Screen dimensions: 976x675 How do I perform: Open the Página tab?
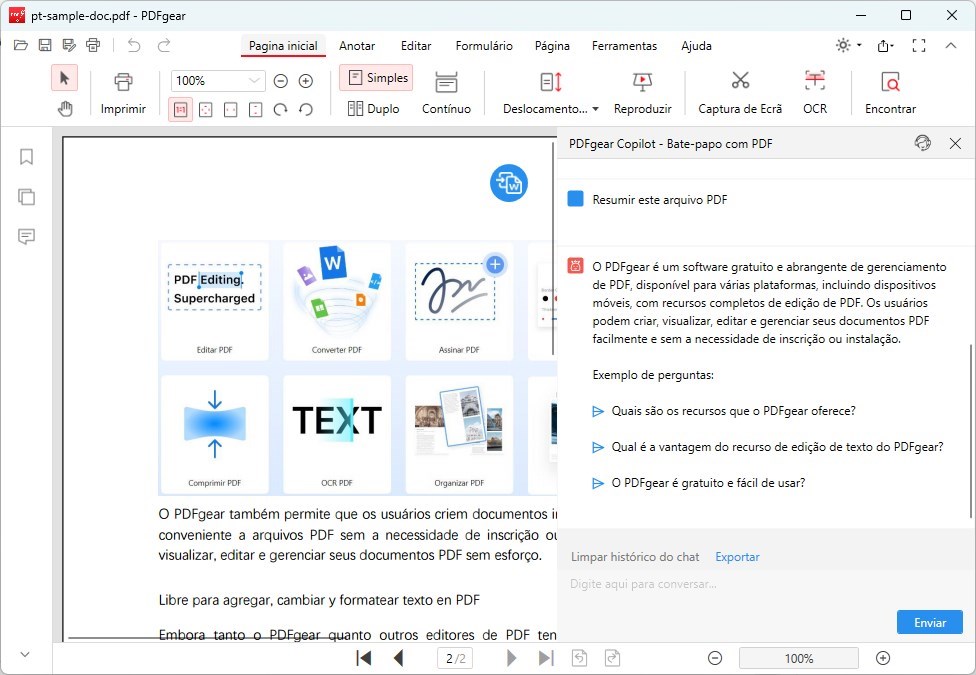[x=552, y=45]
